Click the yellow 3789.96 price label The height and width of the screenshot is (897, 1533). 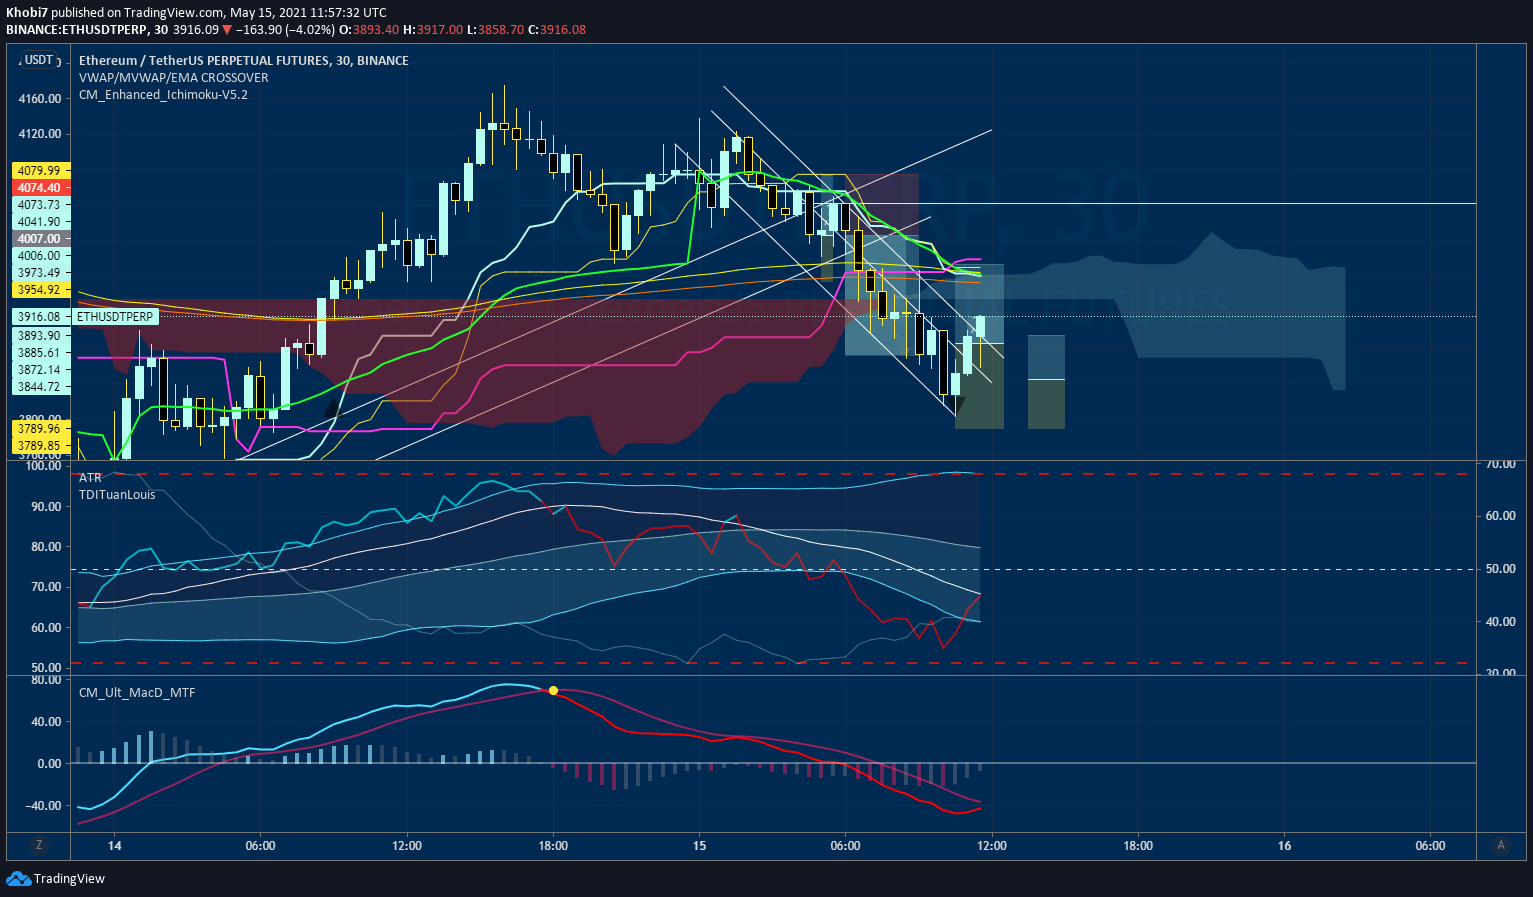(x=39, y=429)
